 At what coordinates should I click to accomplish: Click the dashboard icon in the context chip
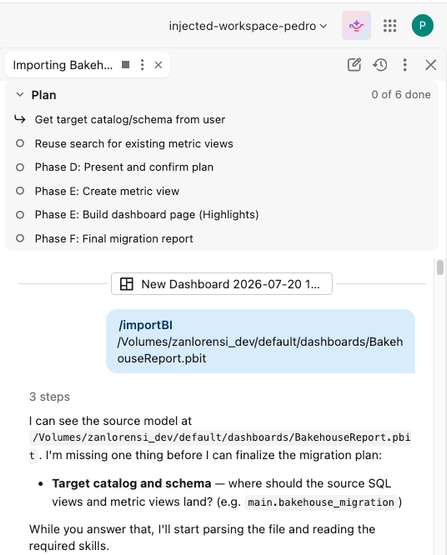(x=126, y=284)
